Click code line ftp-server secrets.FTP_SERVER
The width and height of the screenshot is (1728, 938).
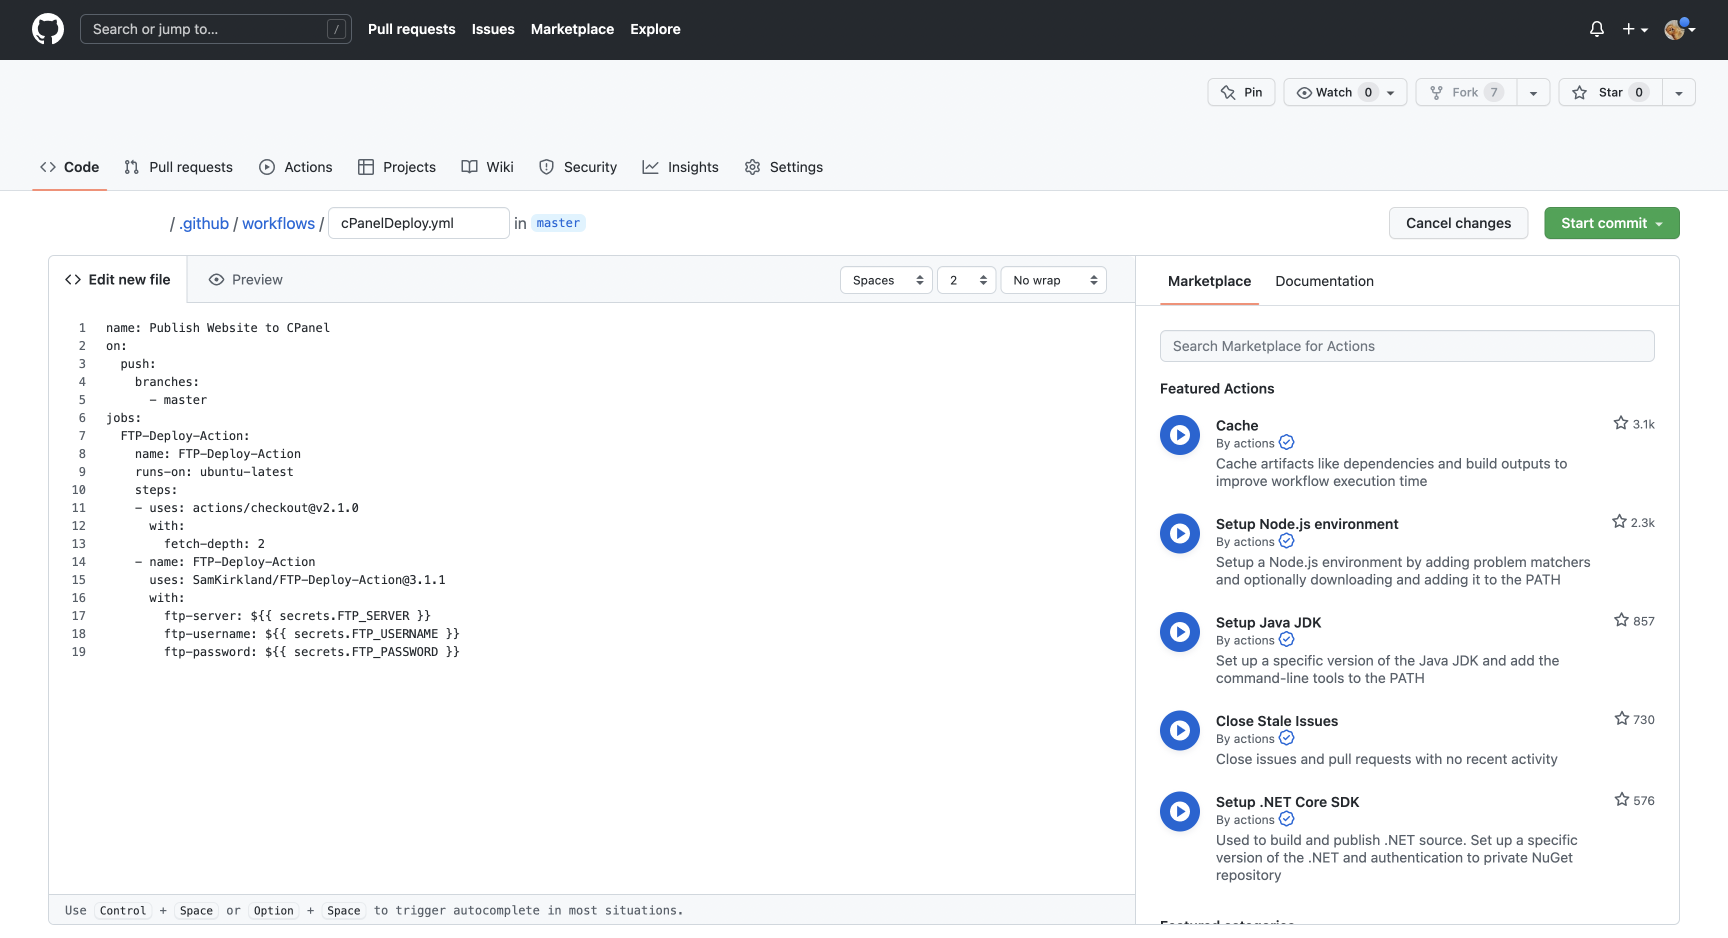coord(297,616)
